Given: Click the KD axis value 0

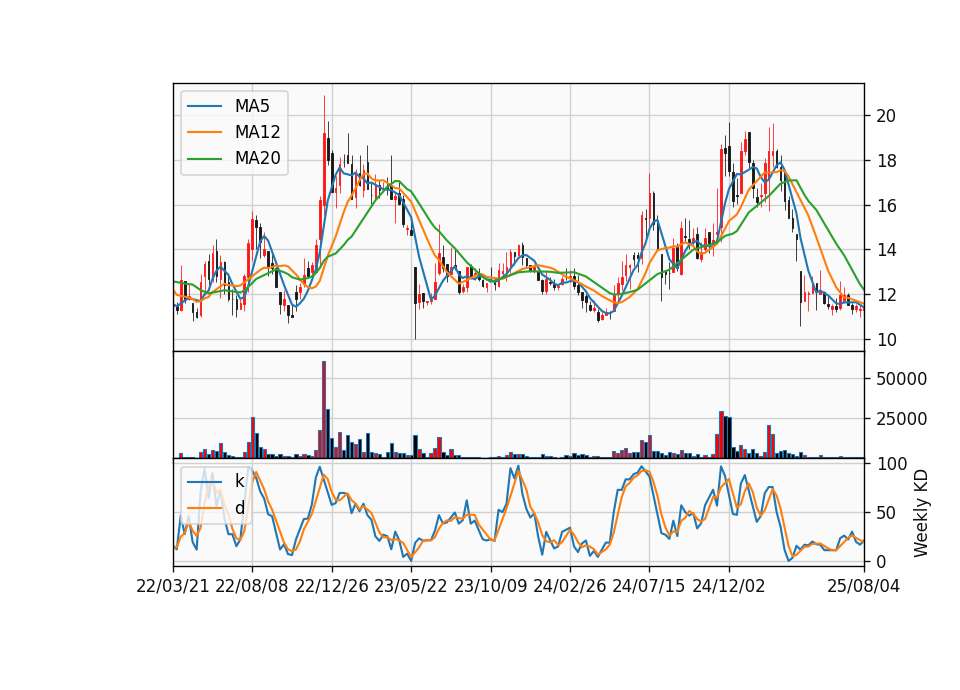Looking at the screenshot, I should point(881,561).
